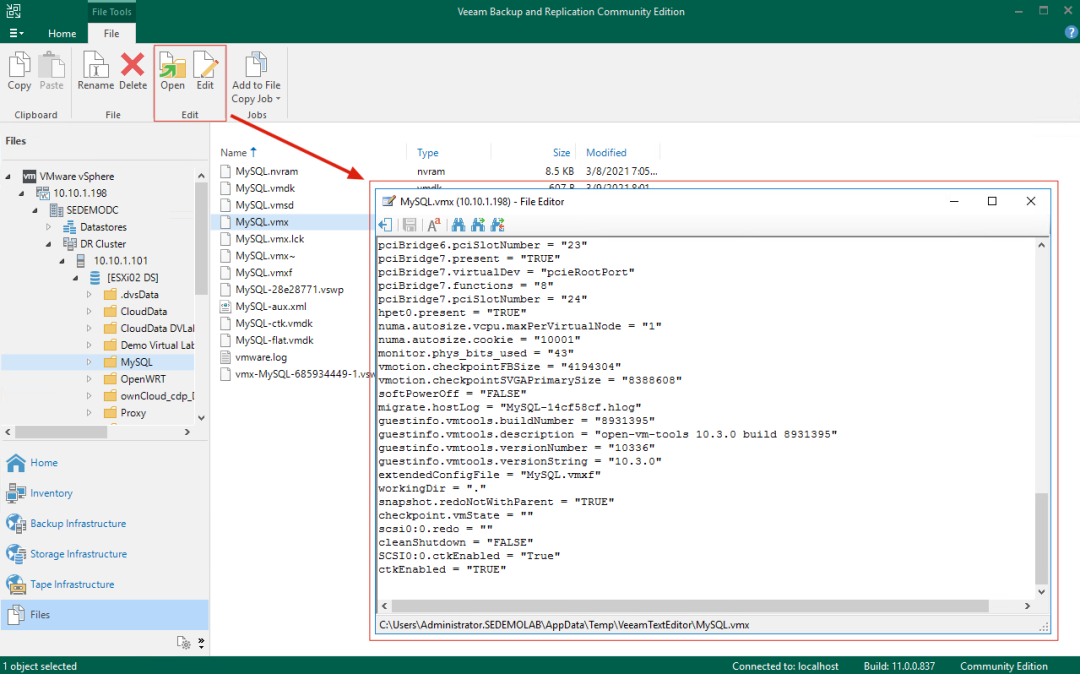Click the navigation pane configure icon
Screen dimensions: 1080x674
(183, 642)
